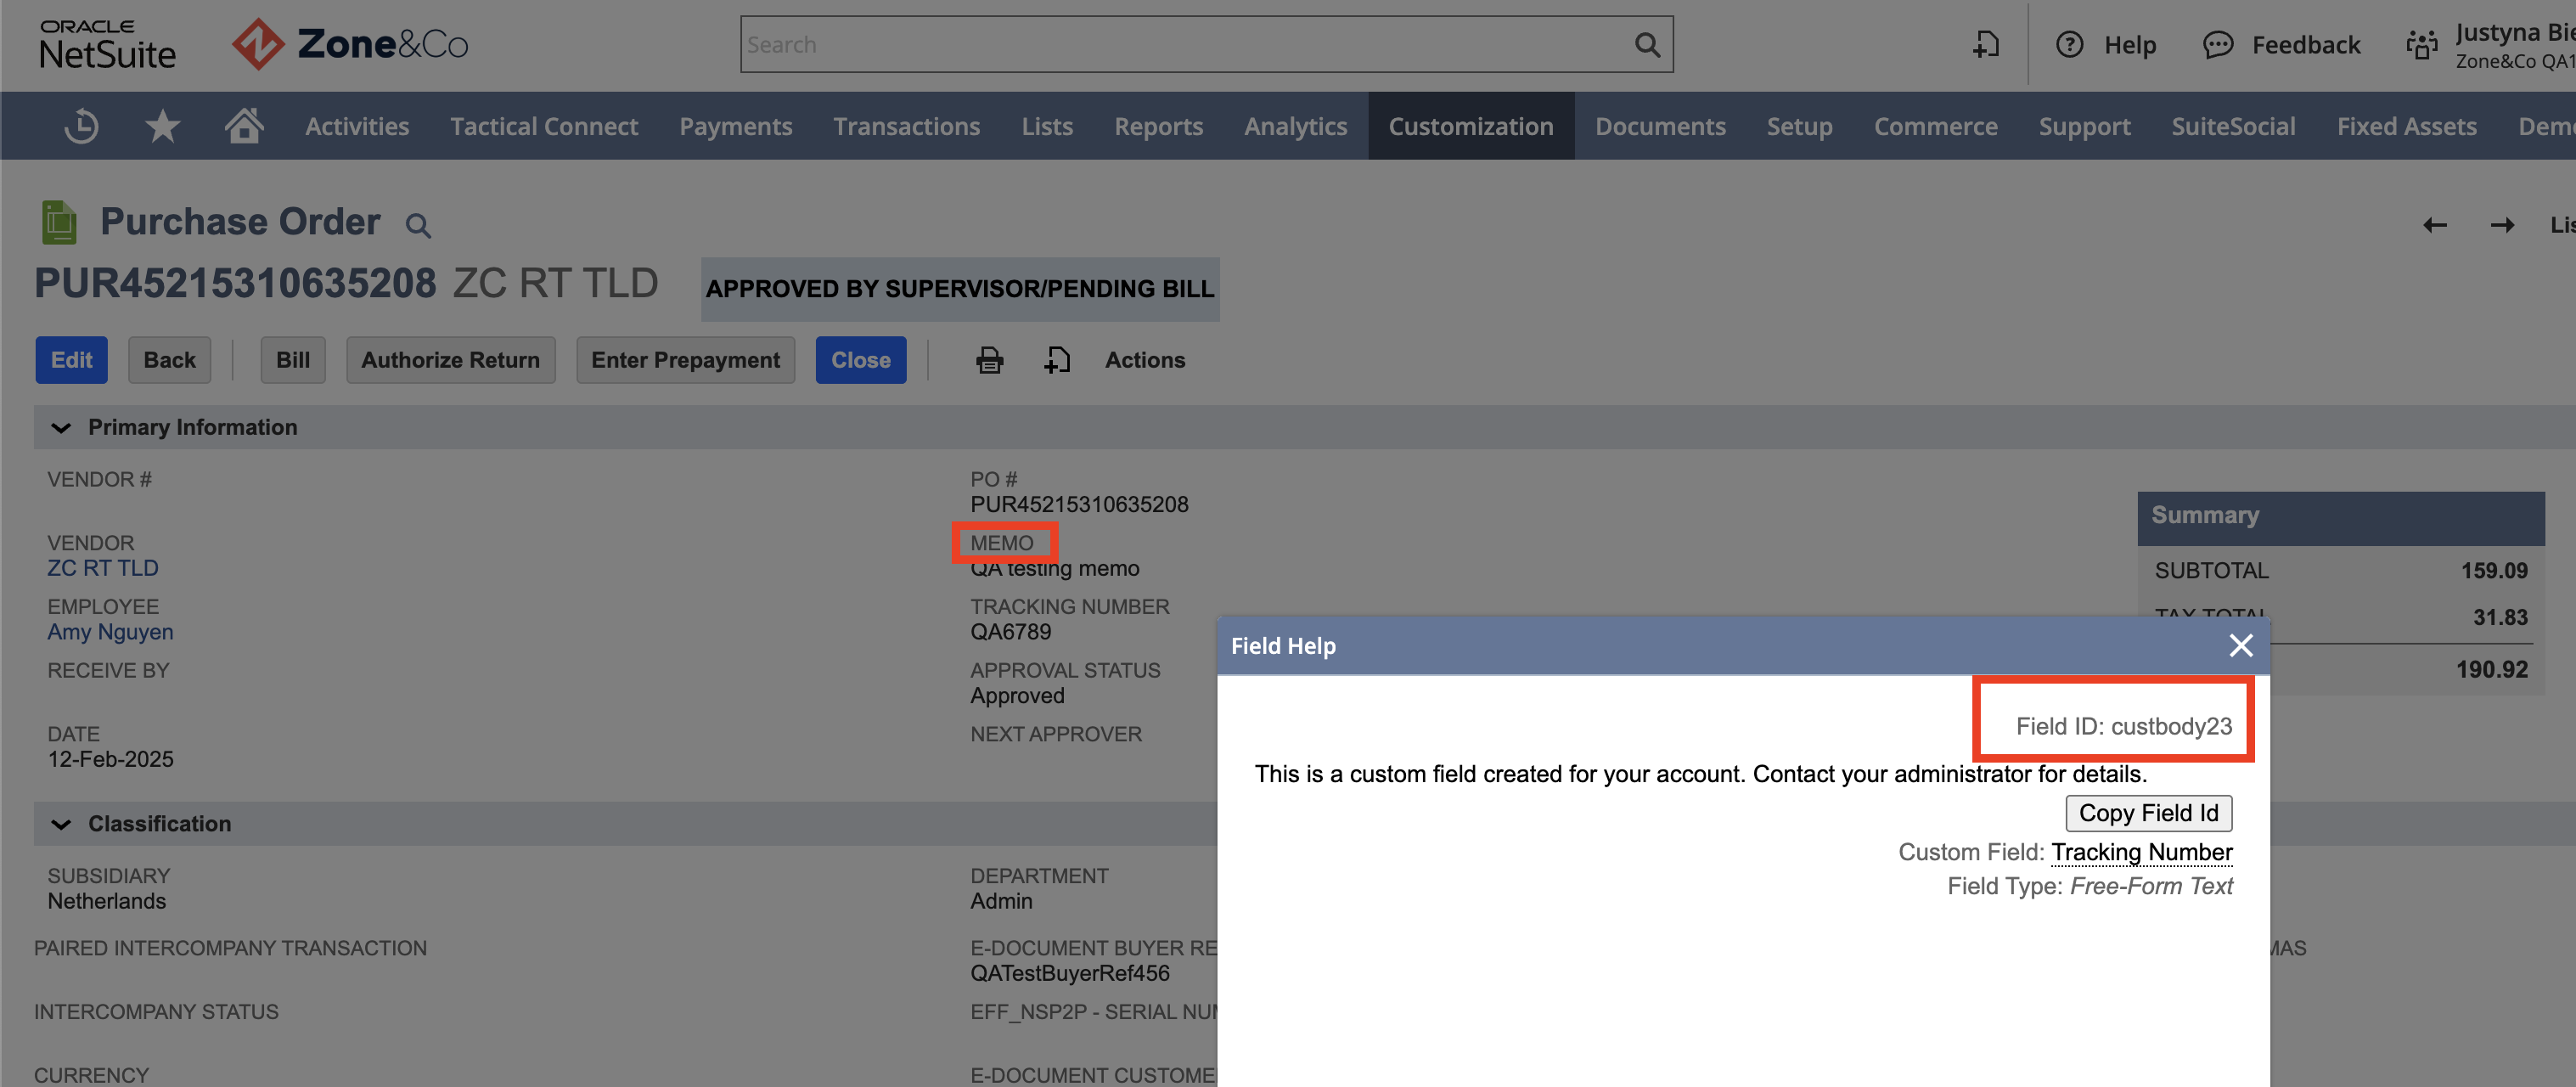2576x1087 pixels.
Task: Click the Edit button
Action: click(72, 360)
